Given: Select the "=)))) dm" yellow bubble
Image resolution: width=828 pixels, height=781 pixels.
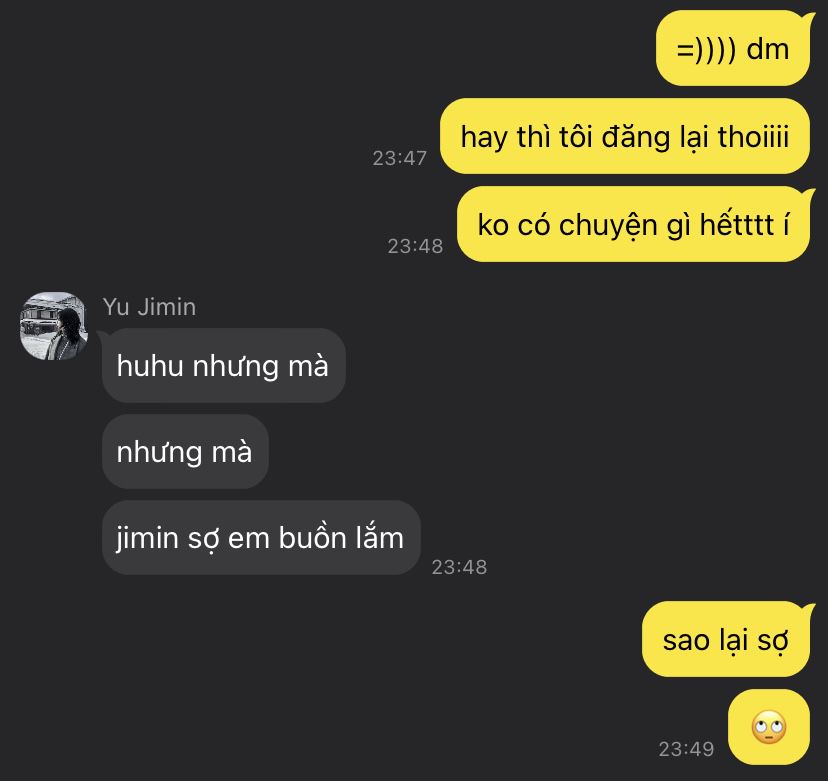Looking at the screenshot, I should [733, 49].
